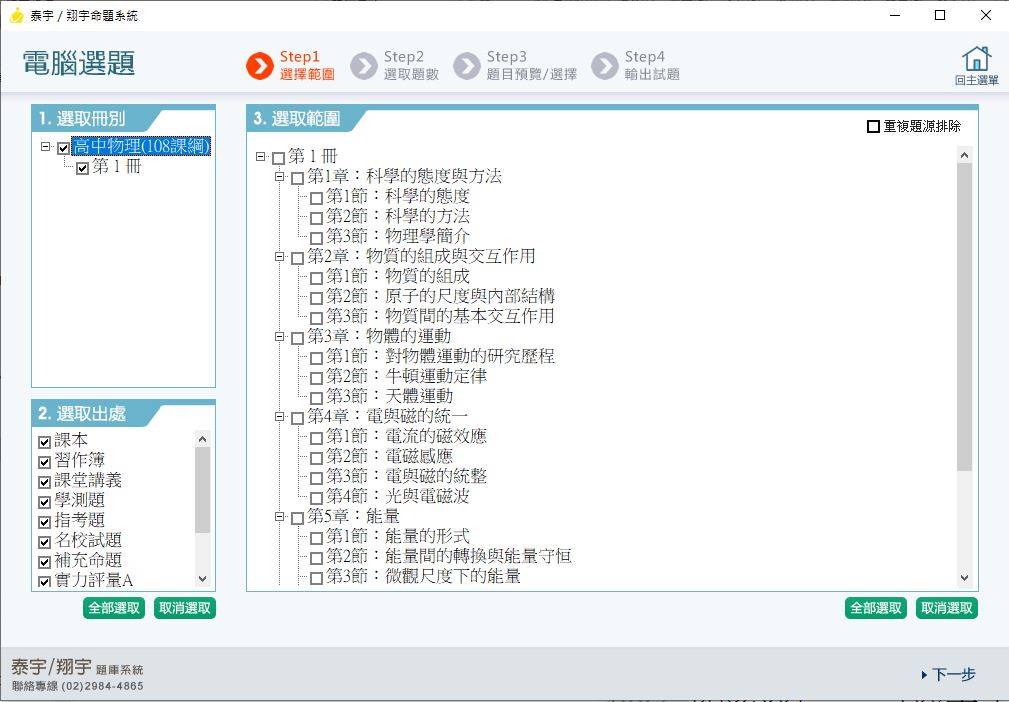Viewport: 1009px width, 702px height.
Task: Select 第1節：對物體運動的研究歷程 row
Action: [x=440, y=356]
